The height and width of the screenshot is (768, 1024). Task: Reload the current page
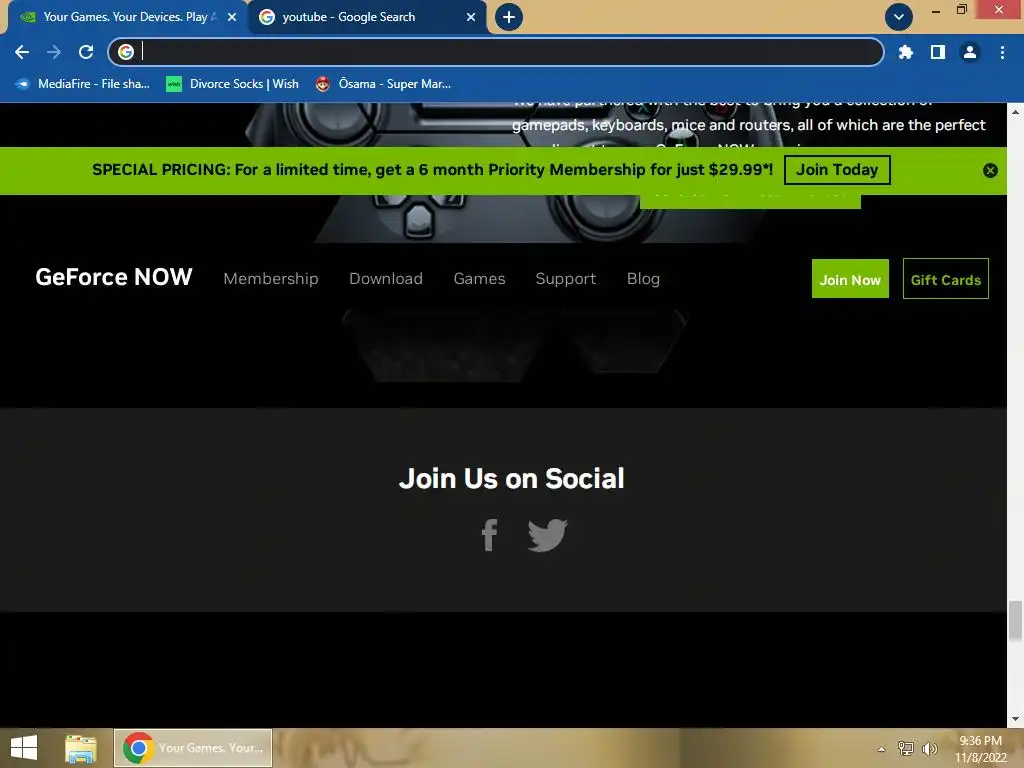coord(86,52)
